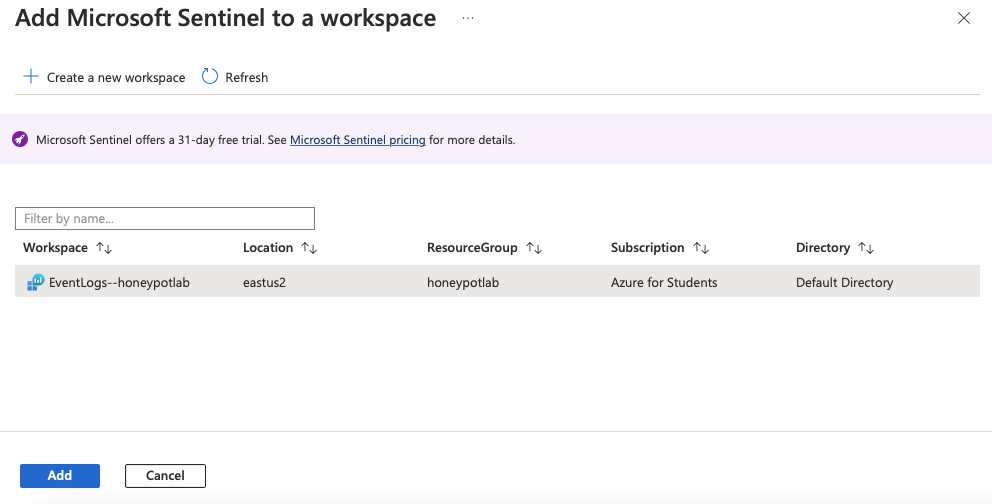Click the Add button
The image size is (992, 504).
[60, 476]
